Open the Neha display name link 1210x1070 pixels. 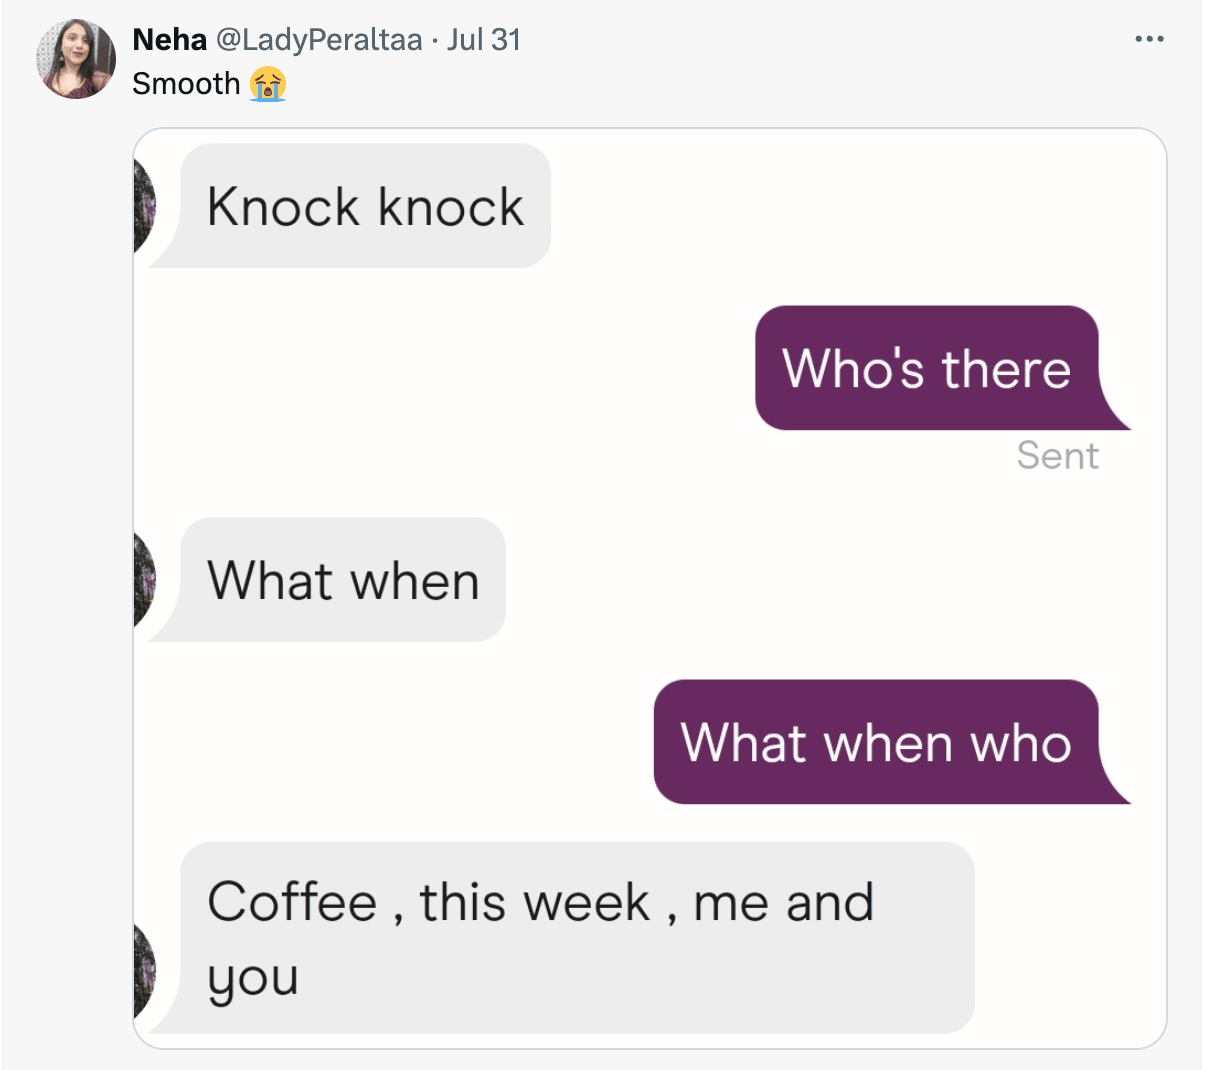[169, 40]
